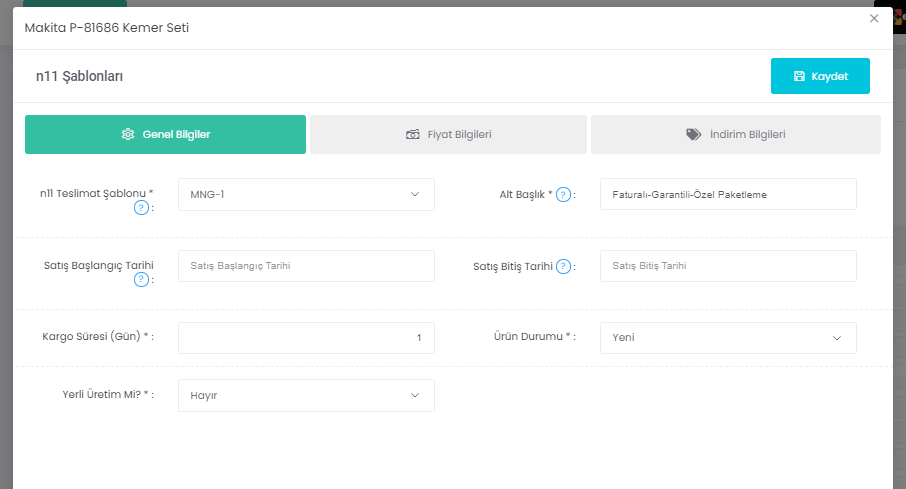Screen dimensions: 906x489
Task: Click the help icon next to Alt Başlık
Action: pos(563,194)
